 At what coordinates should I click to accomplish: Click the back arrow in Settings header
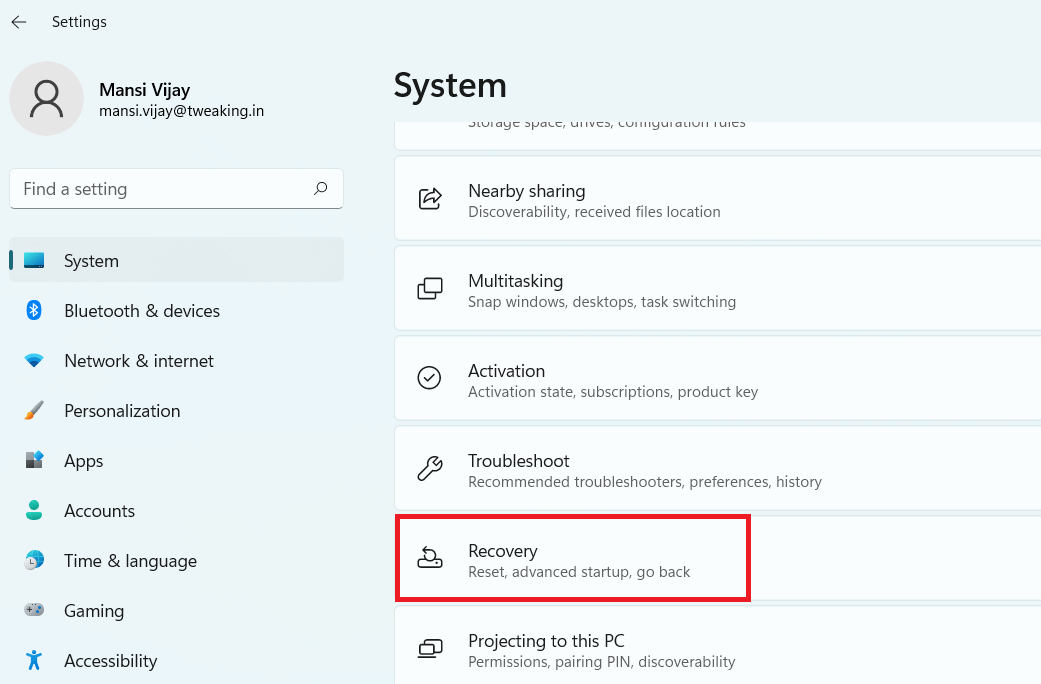tap(19, 22)
